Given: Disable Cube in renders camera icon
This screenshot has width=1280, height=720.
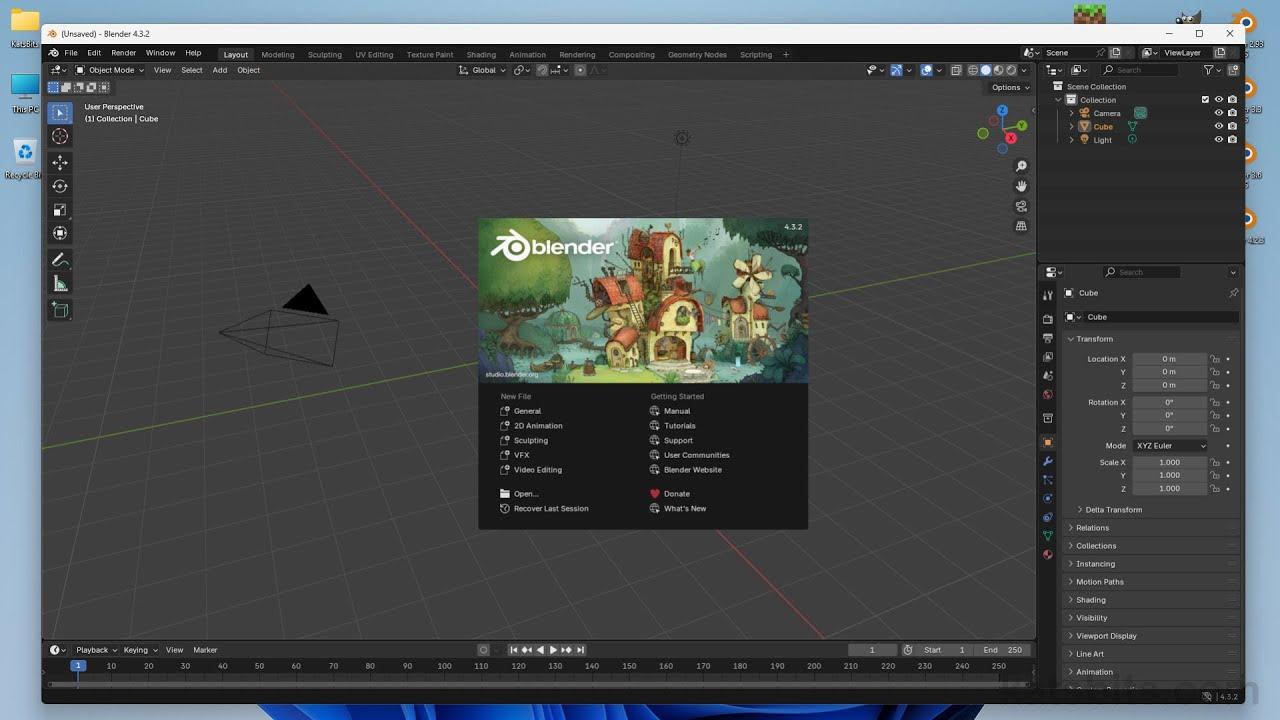Looking at the screenshot, I should pyautogui.click(x=1232, y=126).
